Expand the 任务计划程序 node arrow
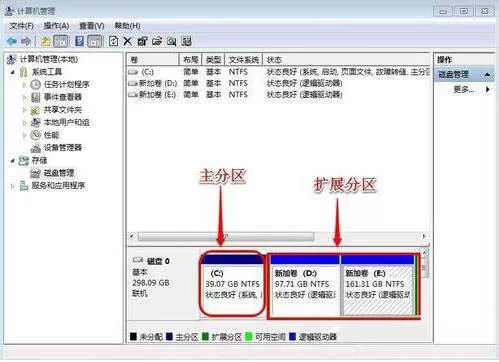The image size is (499, 362). pos(24,85)
